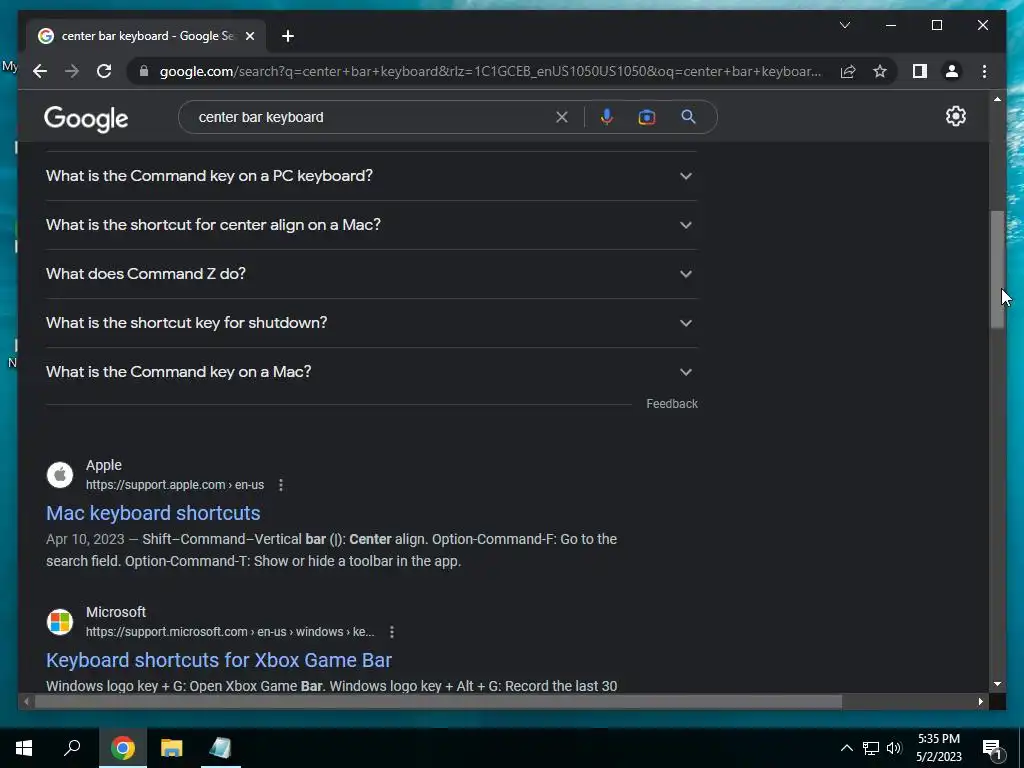Open Chrome three-dot menu

984,71
